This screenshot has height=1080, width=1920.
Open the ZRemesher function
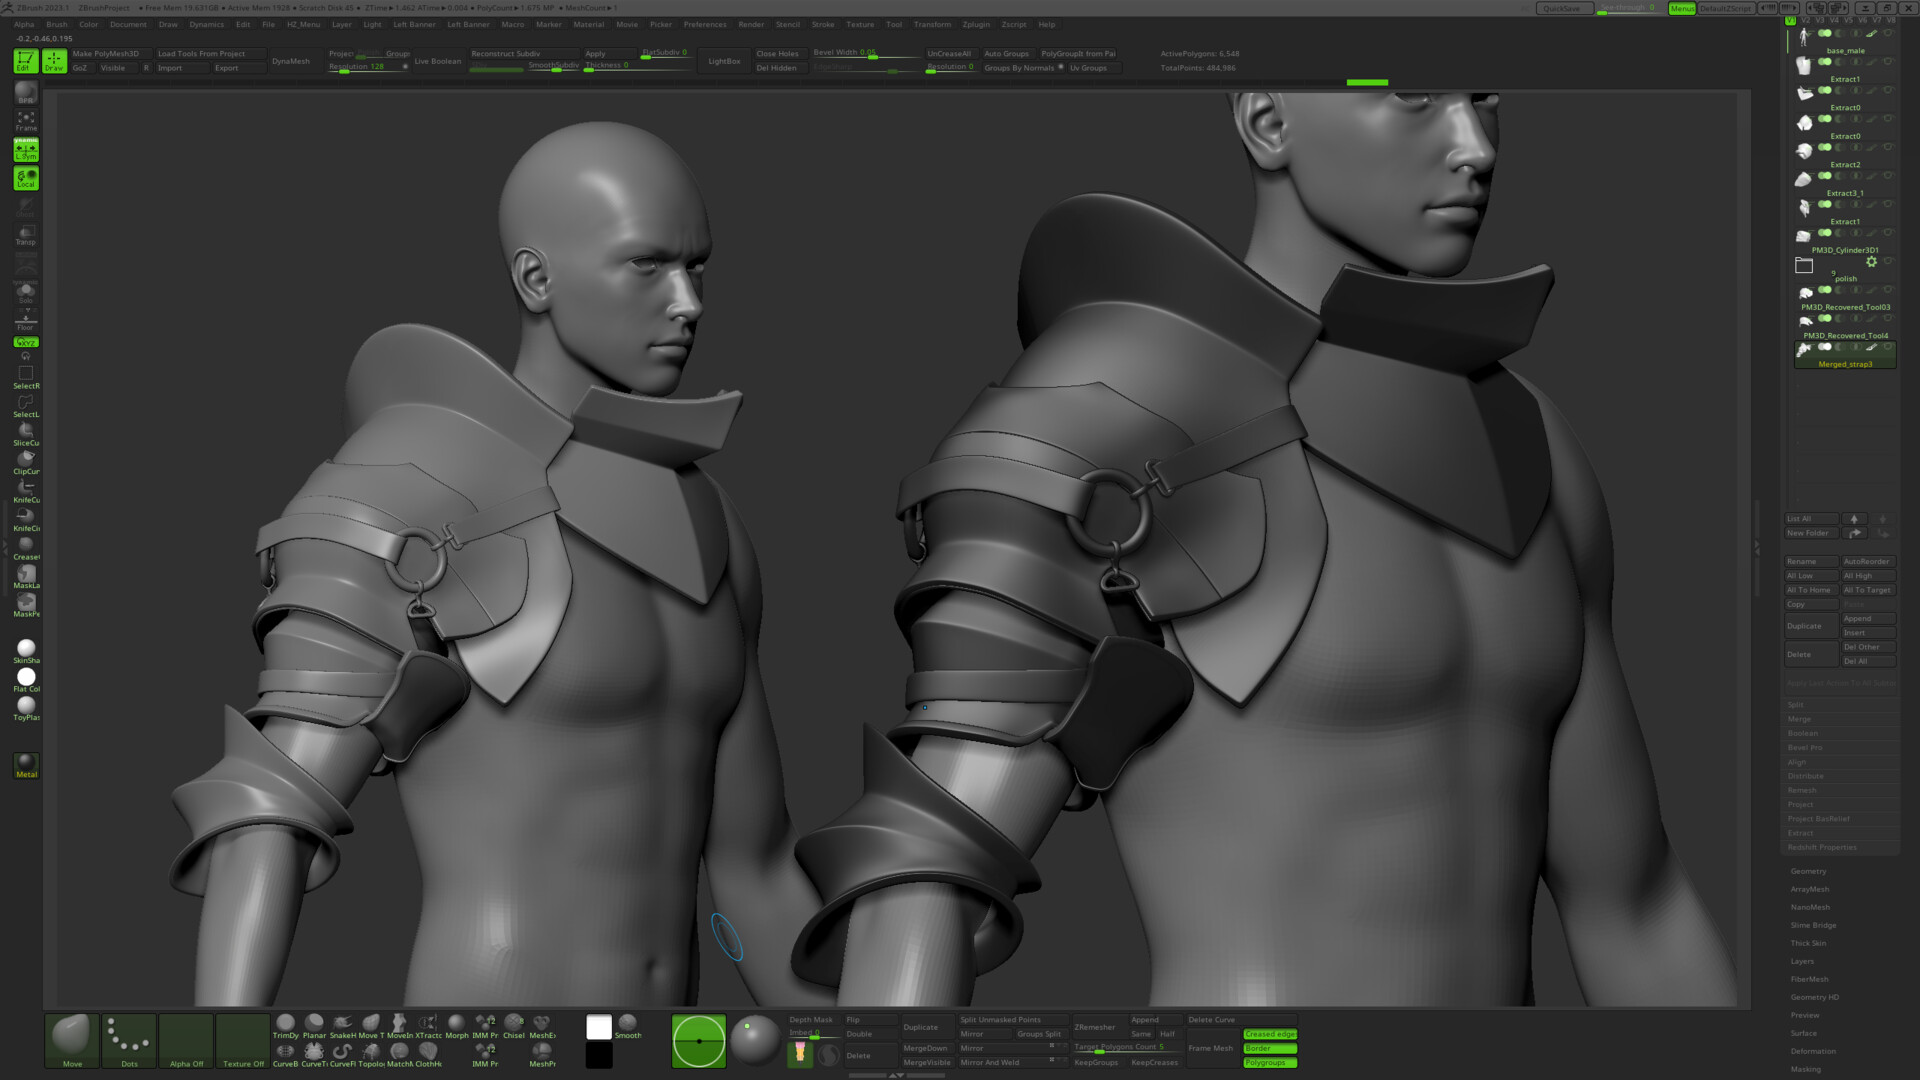(x=1094, y=1027)
